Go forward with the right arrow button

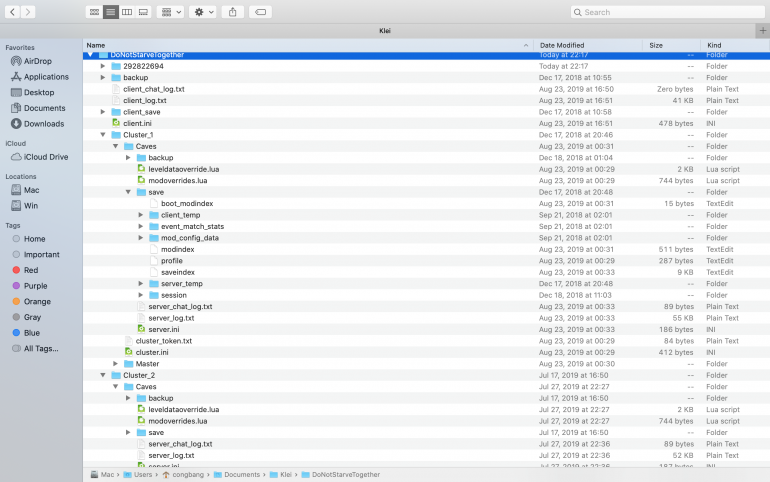pos(28,12)
